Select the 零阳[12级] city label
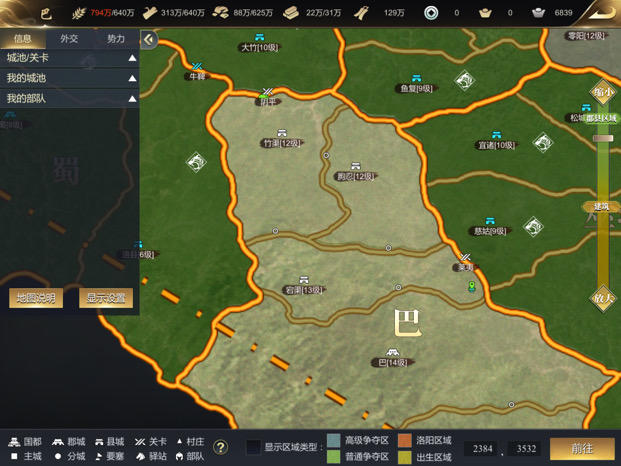Viewport: 621px width, 466px height. click(x=586, y=36)
